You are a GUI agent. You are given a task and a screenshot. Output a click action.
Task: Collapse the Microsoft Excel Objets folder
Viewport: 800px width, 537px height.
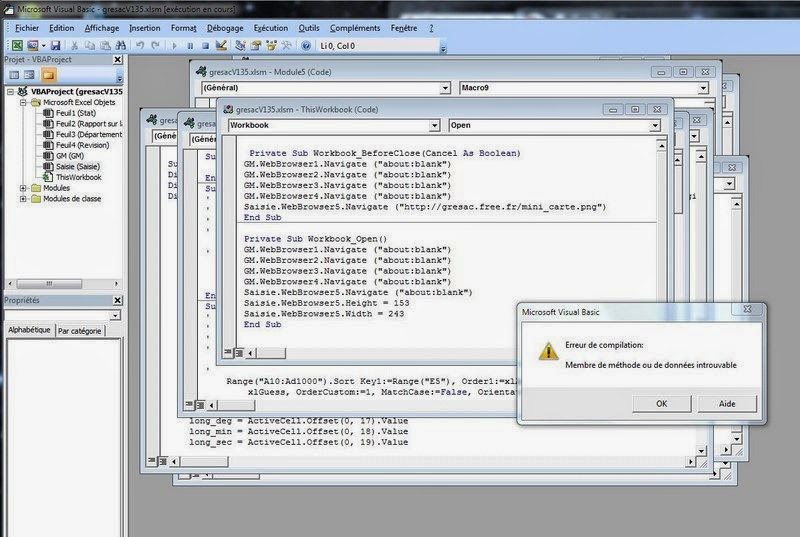coord(23,103)
